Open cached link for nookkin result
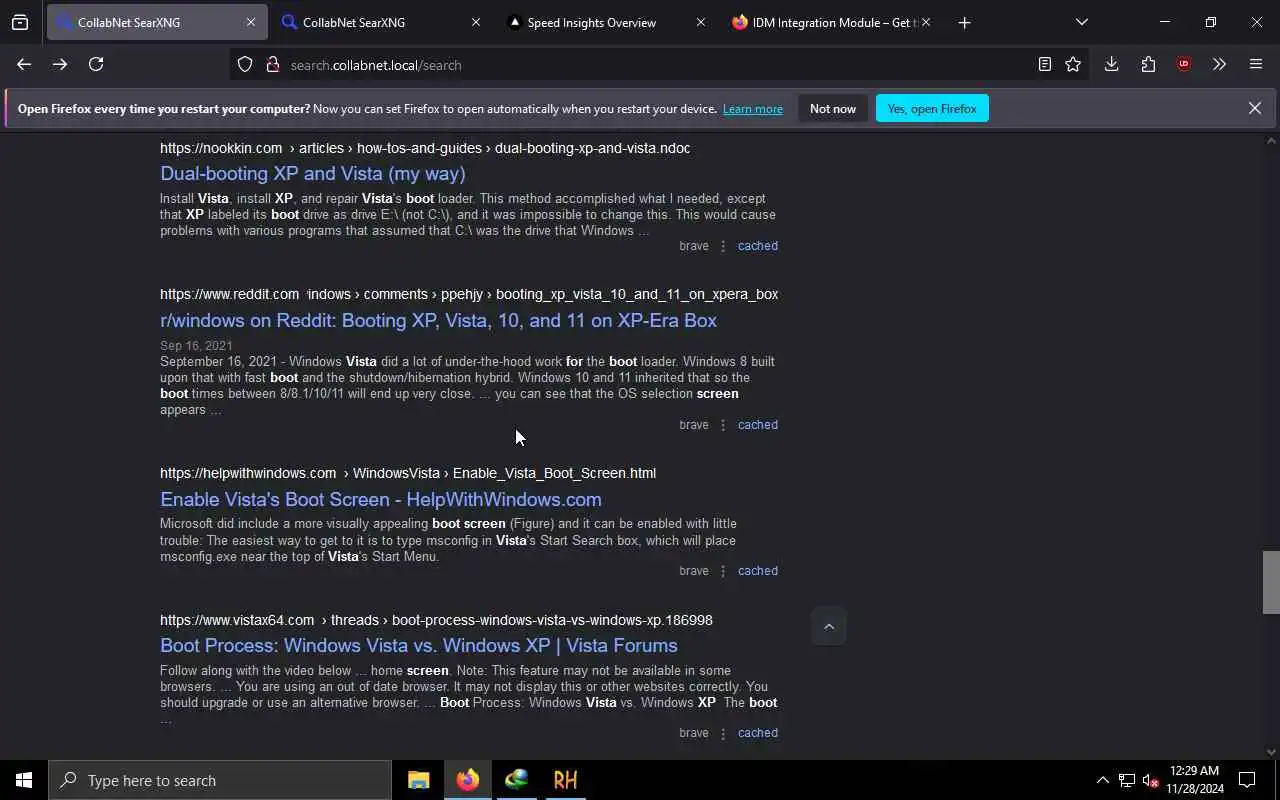1280x800 pixels. [x=757, y=246]
